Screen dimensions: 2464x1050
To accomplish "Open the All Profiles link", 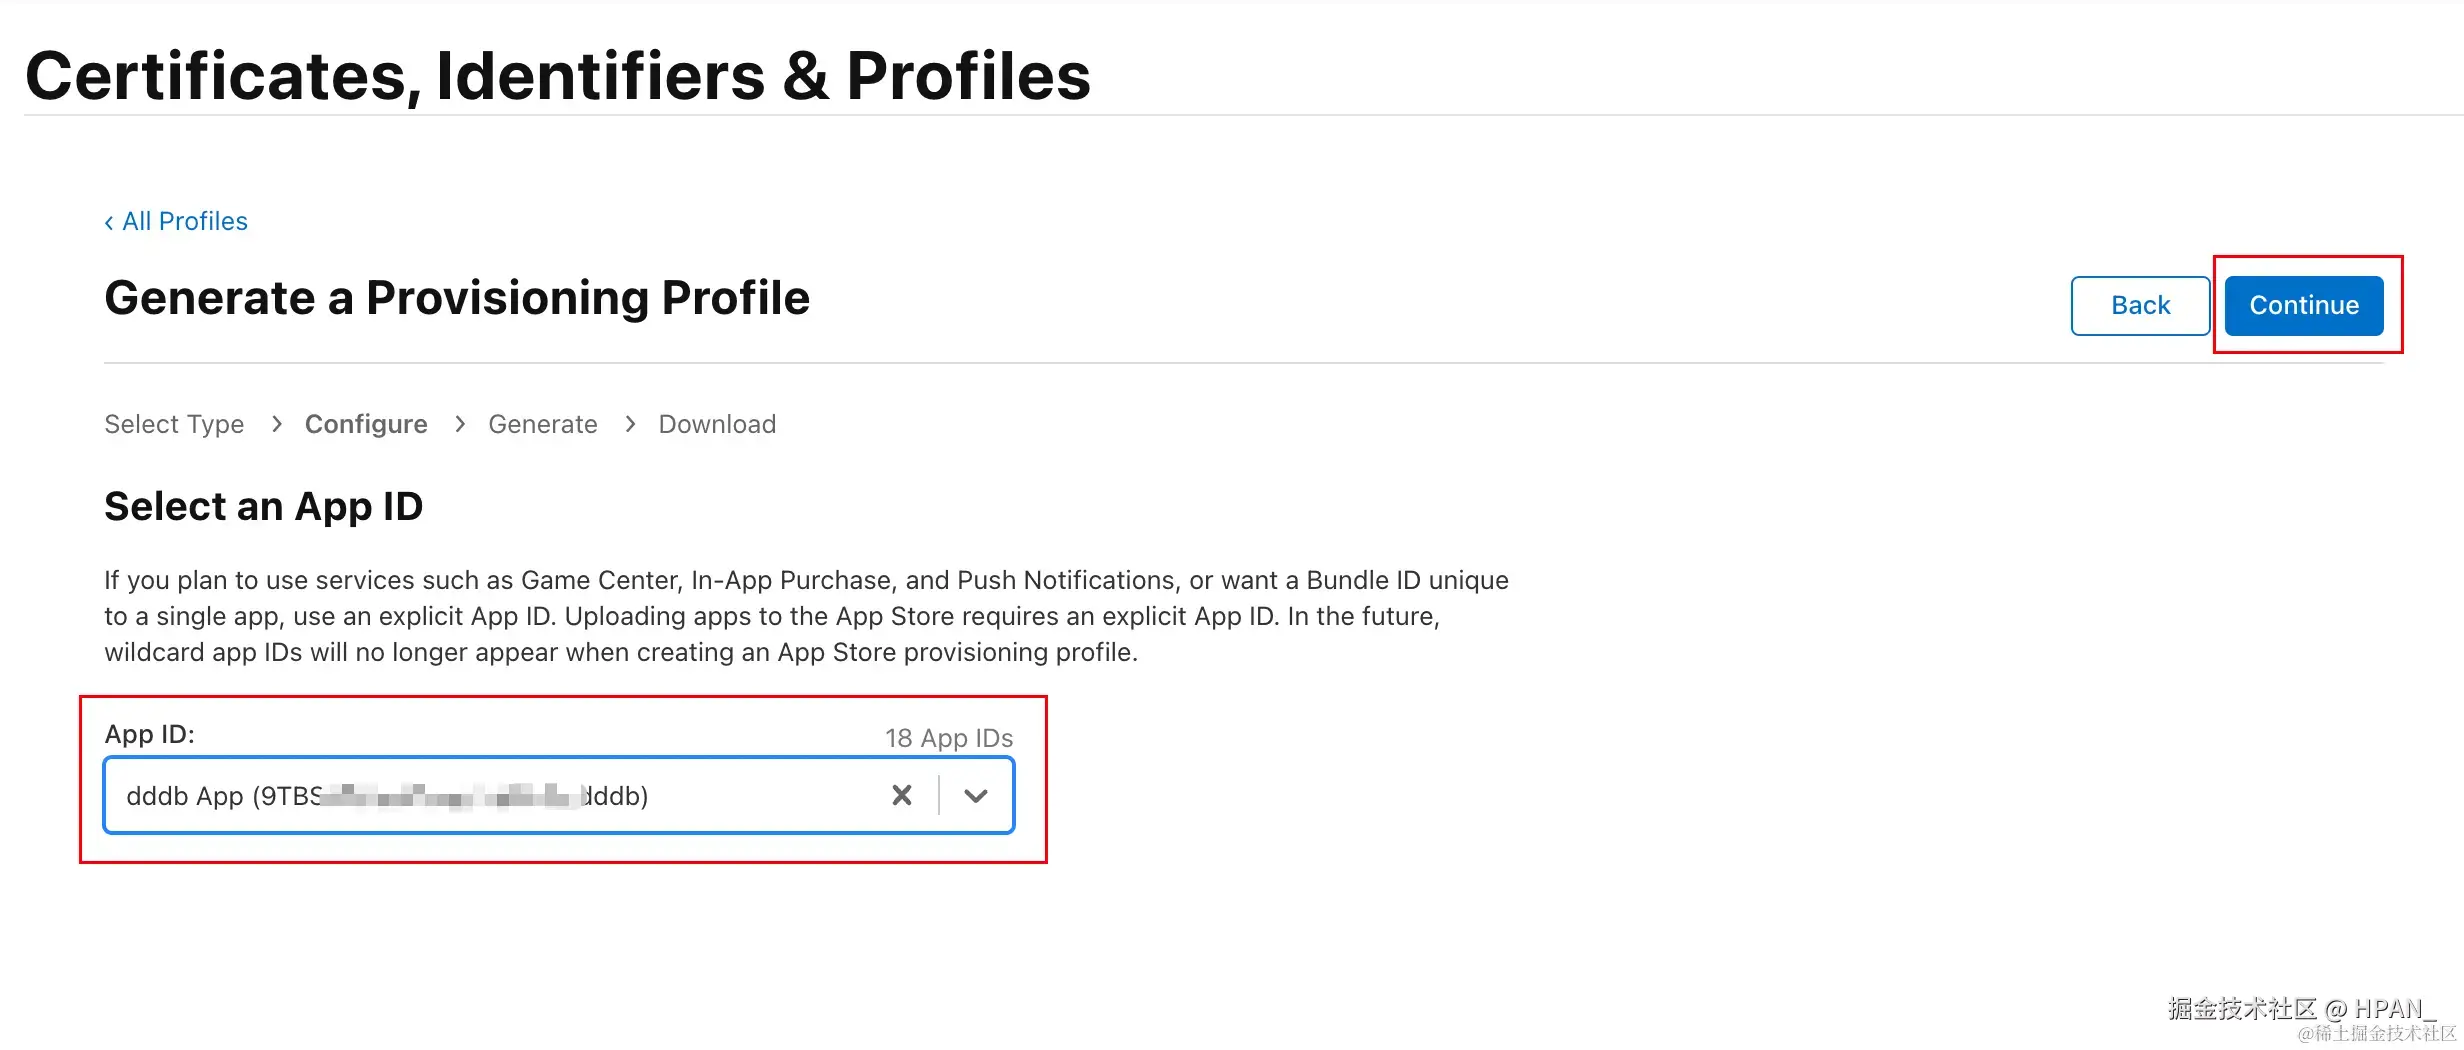I will tap(185, 221).
